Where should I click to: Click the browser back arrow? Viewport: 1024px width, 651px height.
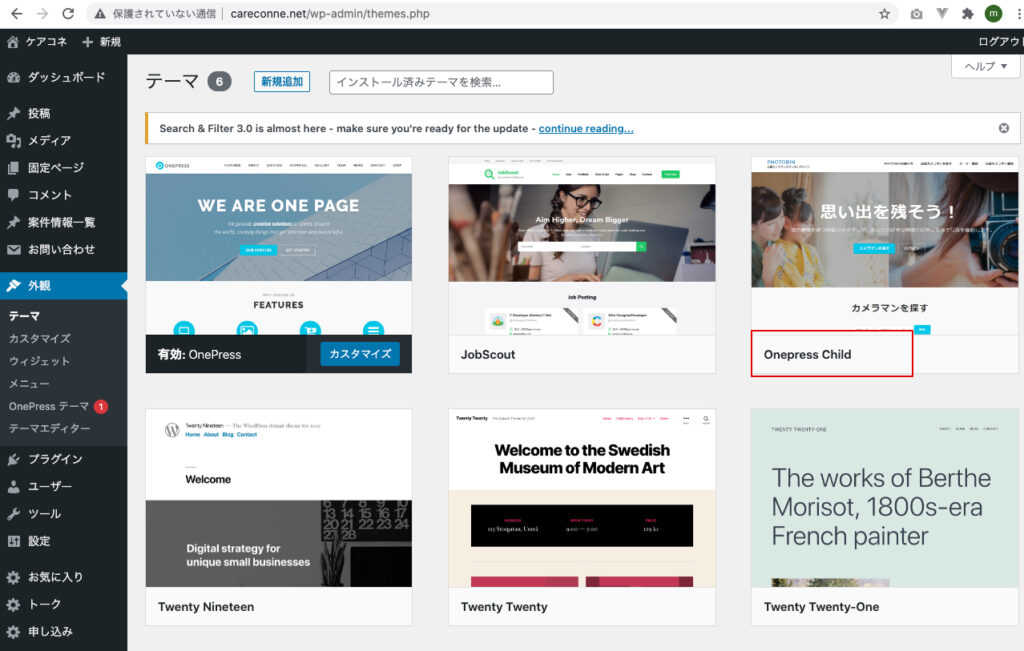16,14
